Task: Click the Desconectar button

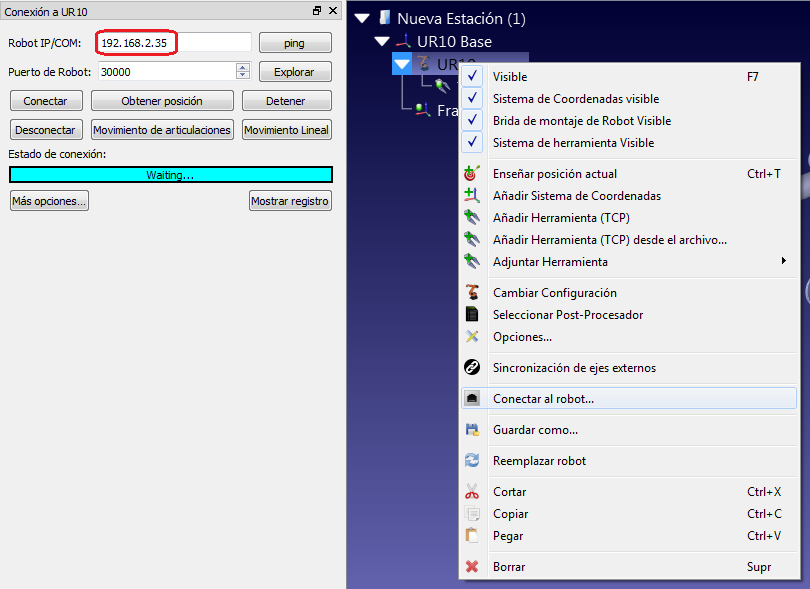Action: point(46,130)
